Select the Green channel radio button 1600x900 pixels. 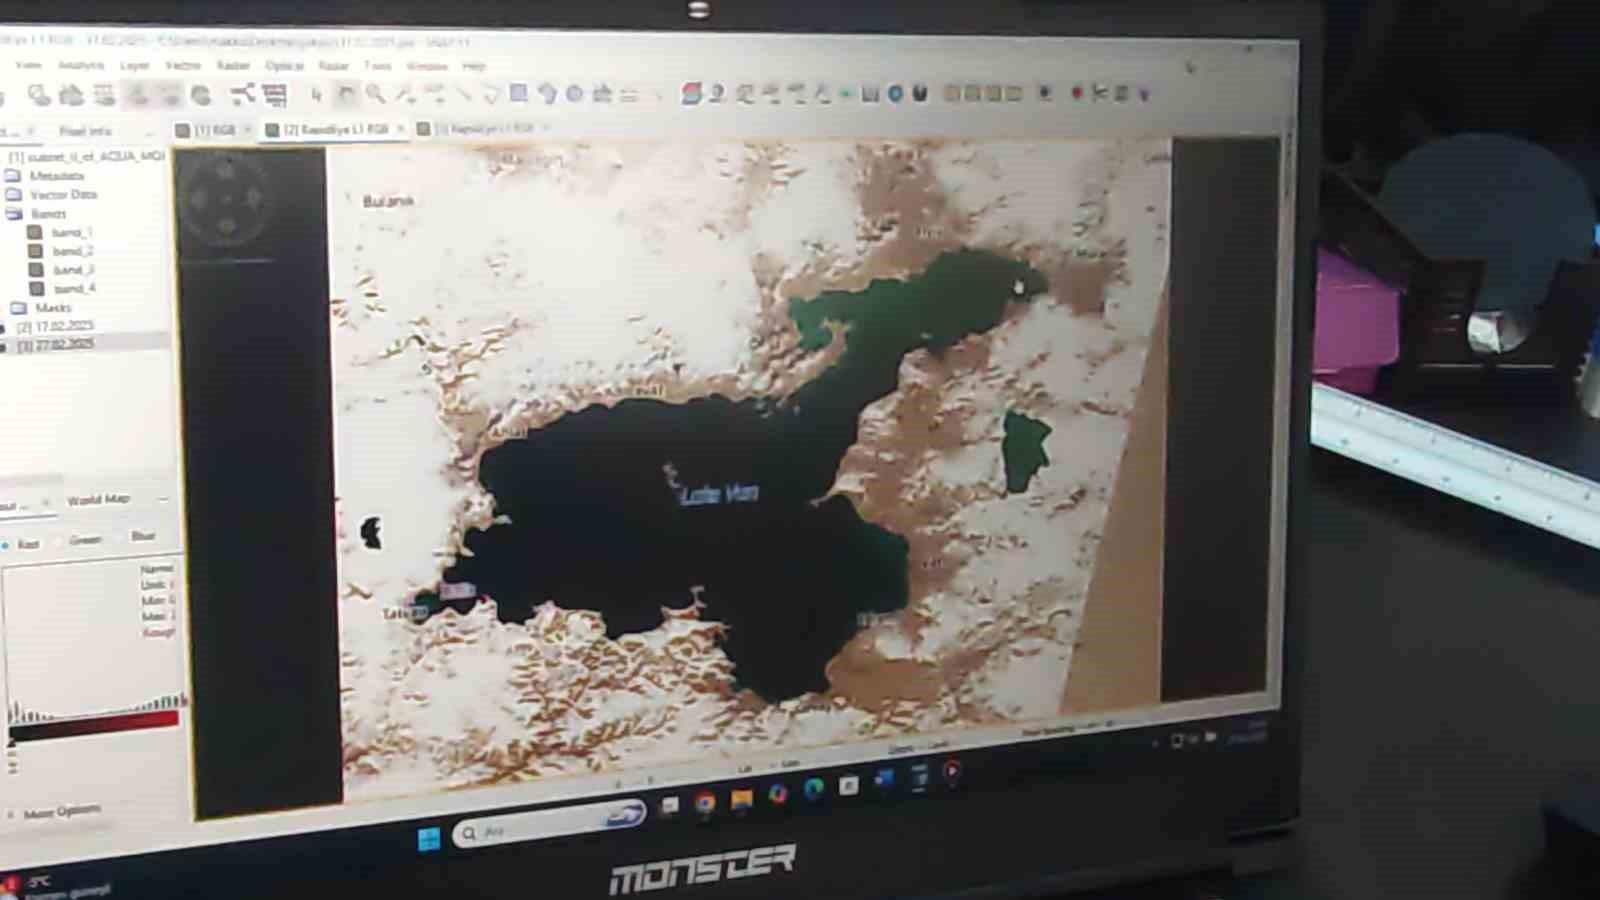60,541
